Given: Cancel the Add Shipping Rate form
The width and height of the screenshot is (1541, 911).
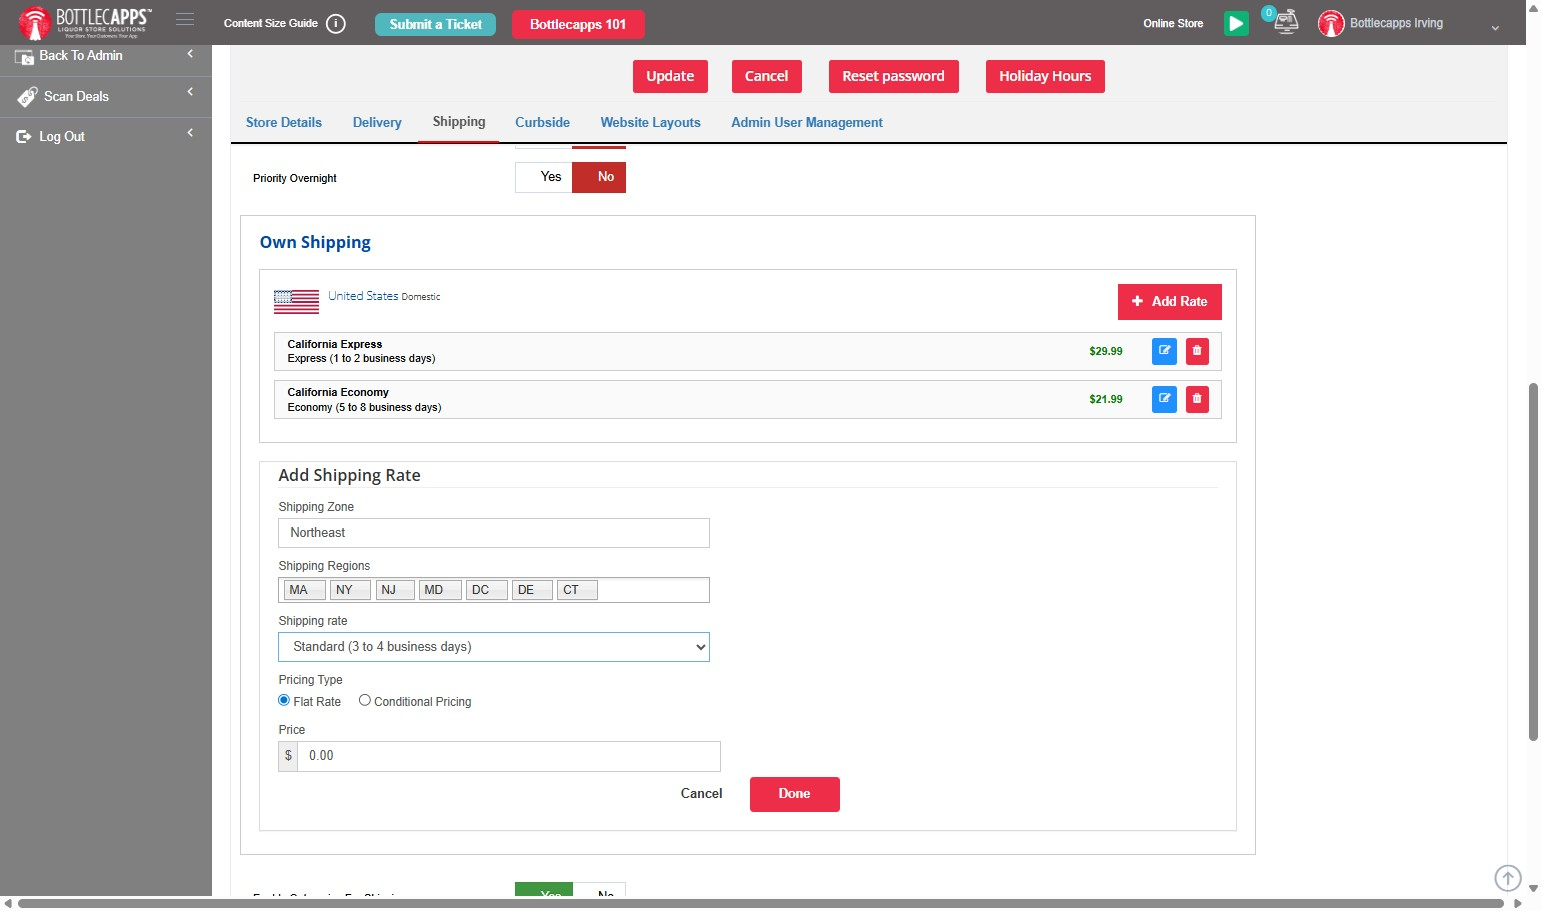Looking at the screenshot, I should [x=701, y=794].
